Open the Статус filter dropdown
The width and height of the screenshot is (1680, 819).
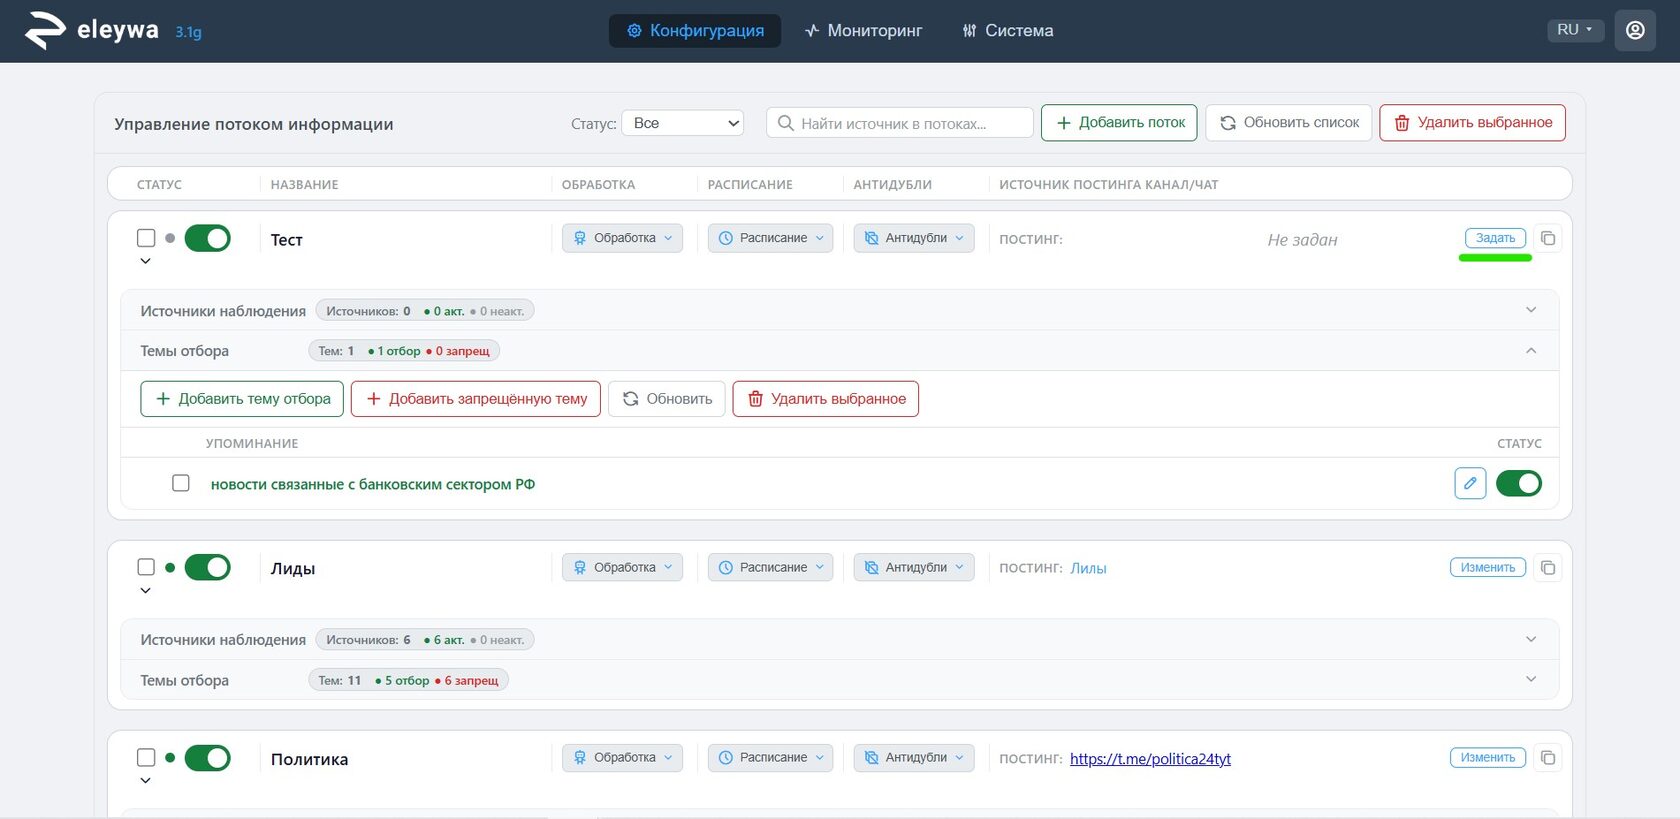coord(683,123)
